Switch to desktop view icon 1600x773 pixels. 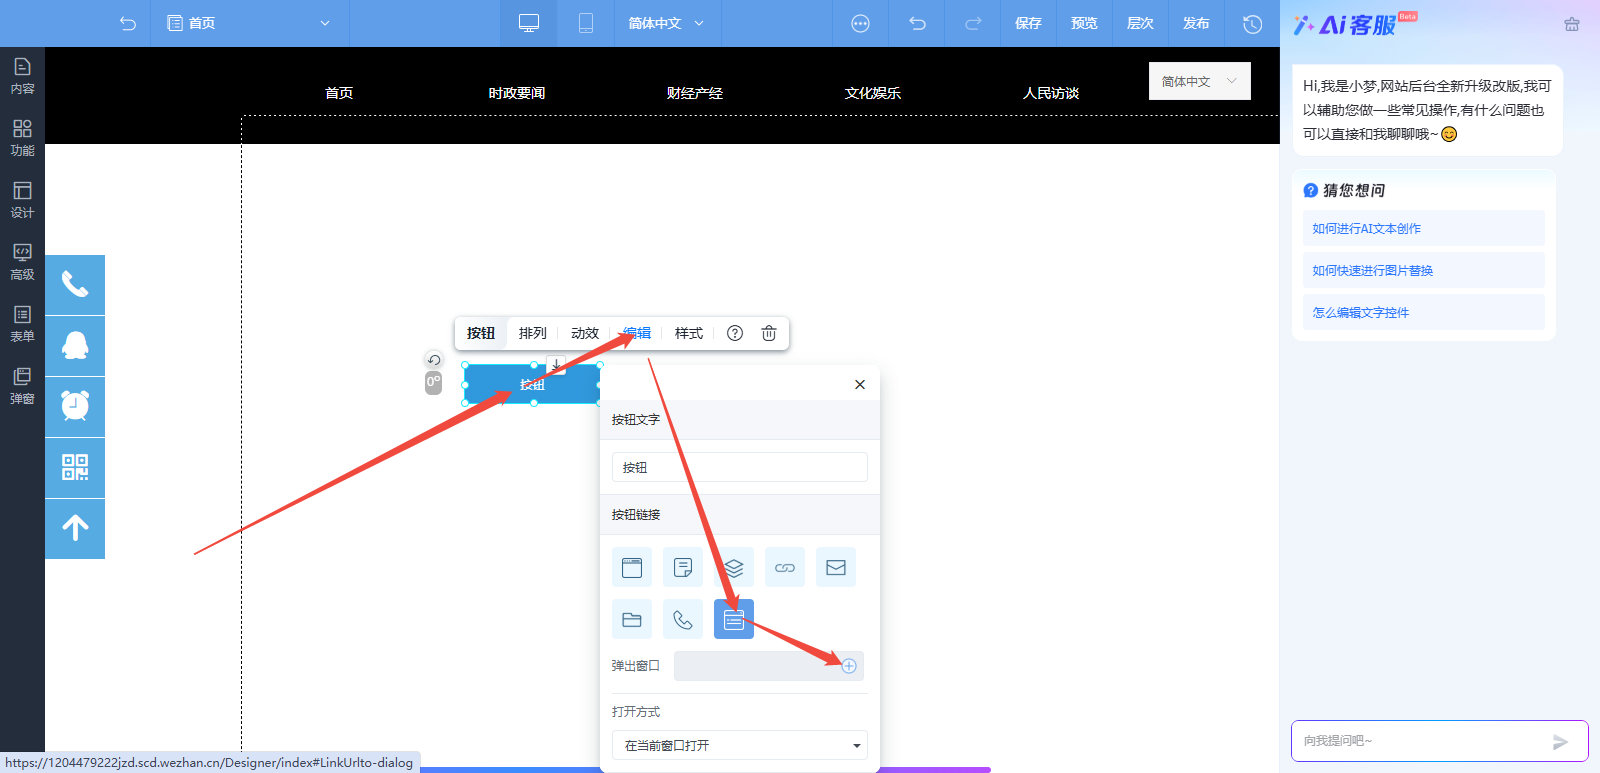point(529,23)
